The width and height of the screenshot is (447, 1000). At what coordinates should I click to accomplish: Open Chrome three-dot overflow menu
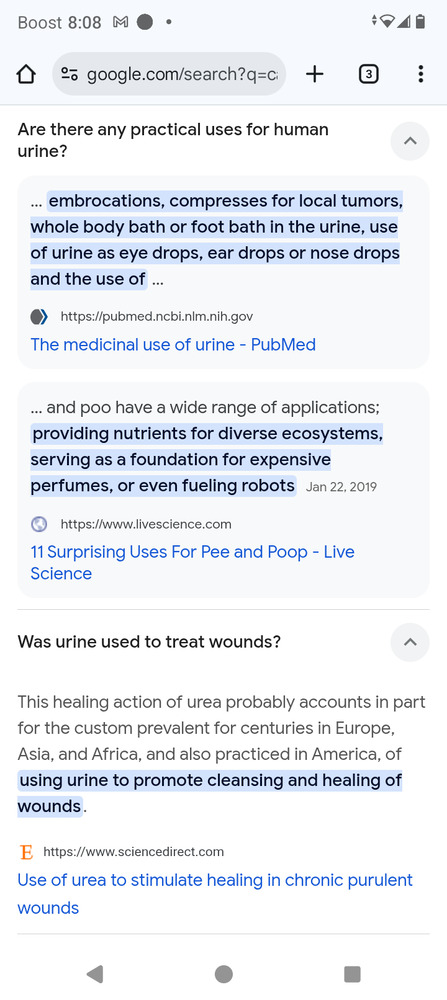(x=420, y=75)
